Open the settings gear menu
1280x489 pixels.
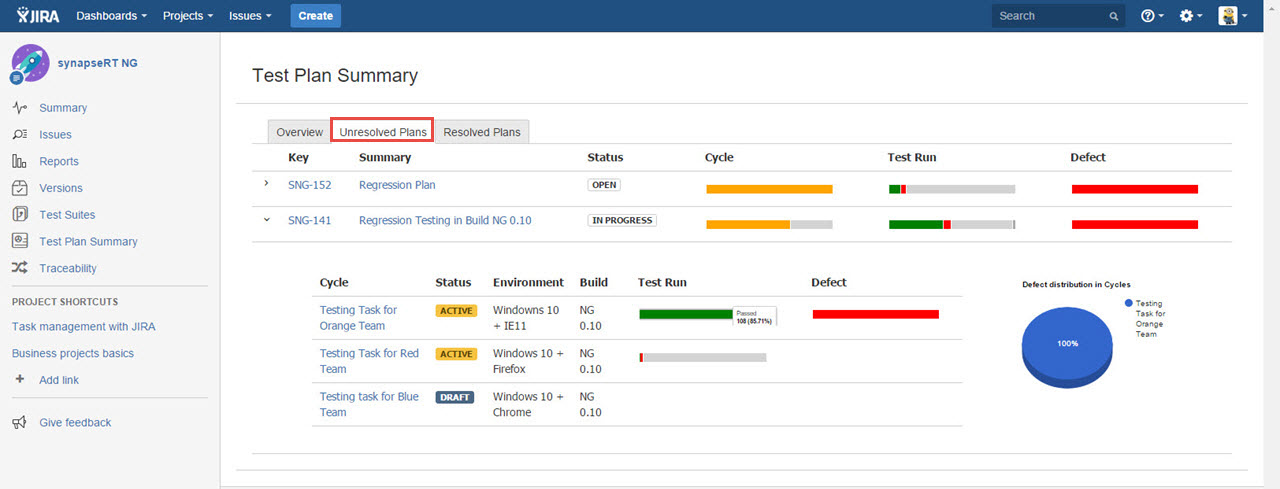(1191, 16)
